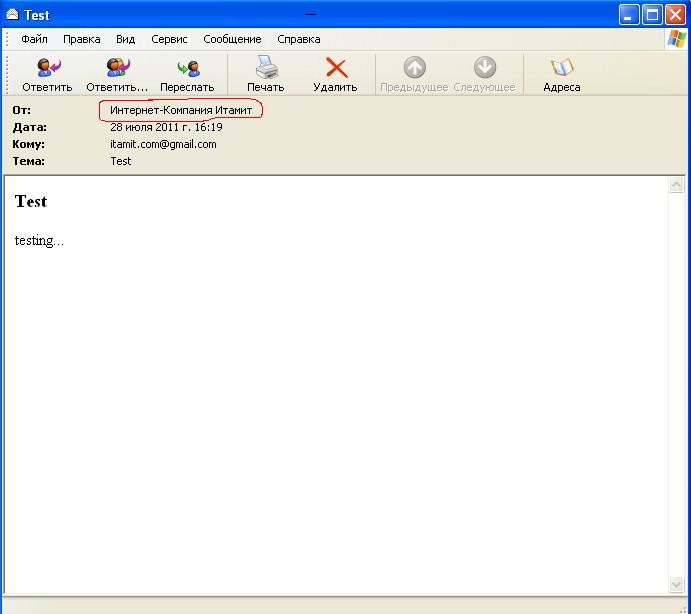Click the testing... body text
The width and height of the screenshot is (691, 614).
pyautogui.click(x=39, y=241)
